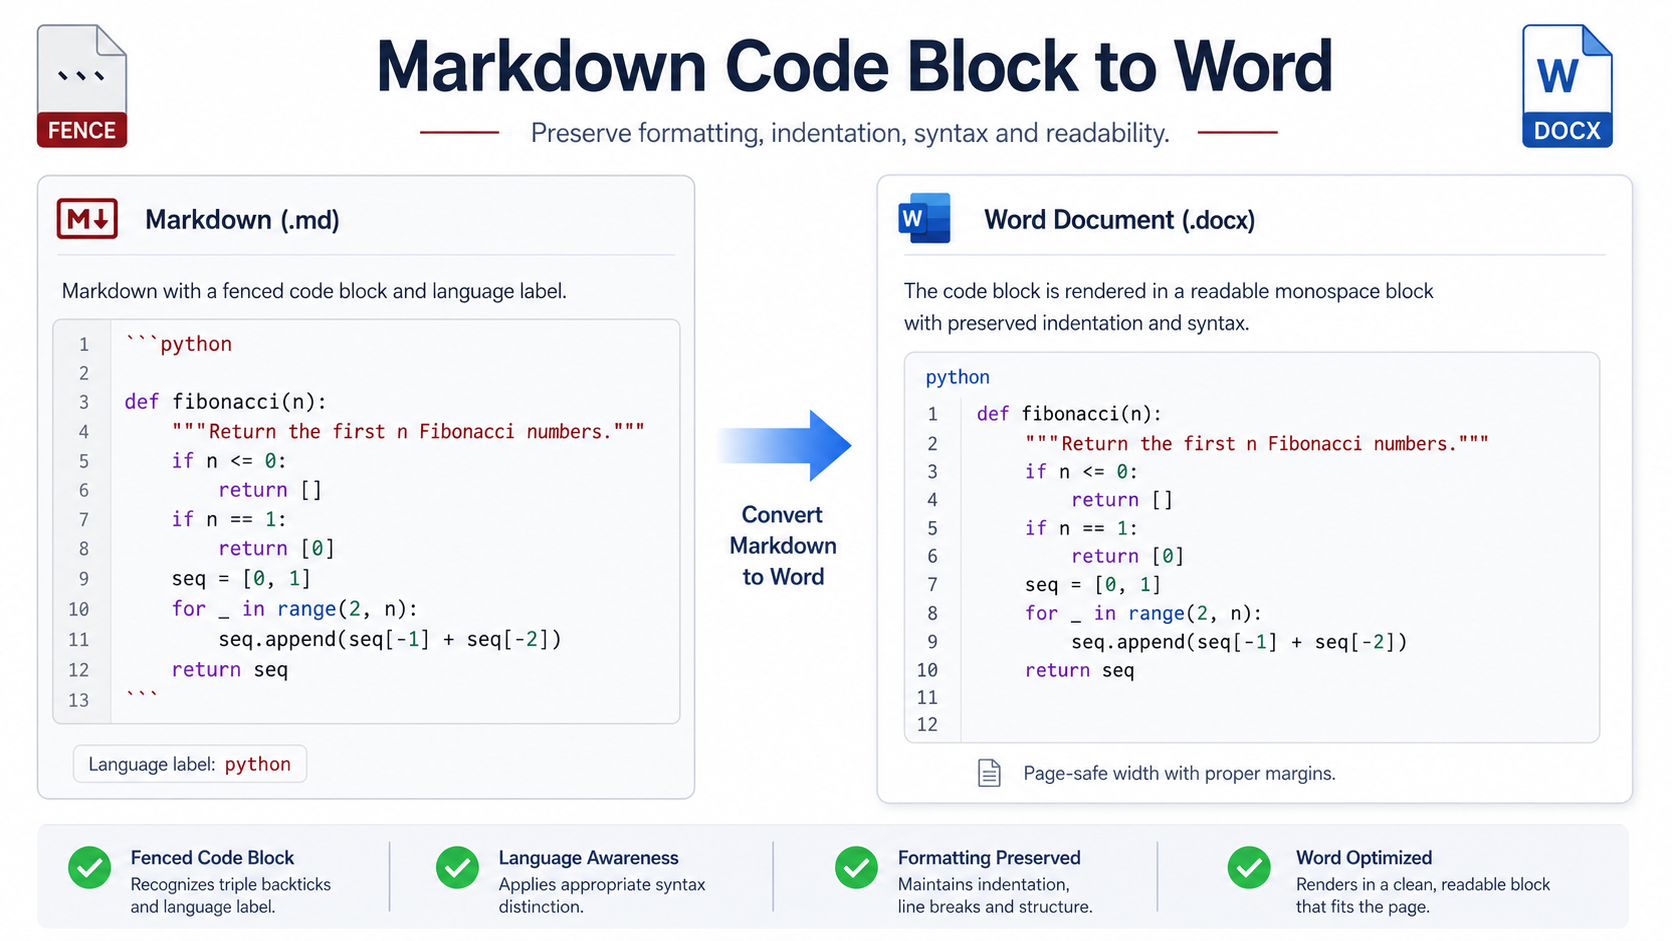This screenshot has height=941, width=1672.
Task: Click green checkmark beside Formatting Preserved
Action: tap(857, 867)
